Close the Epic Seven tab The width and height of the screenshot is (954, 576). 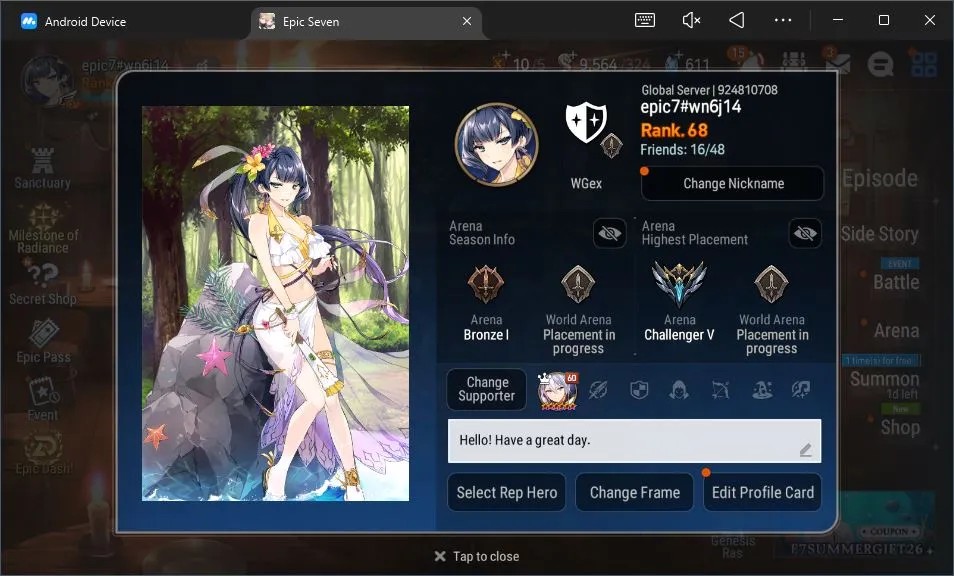click(467, 21)
